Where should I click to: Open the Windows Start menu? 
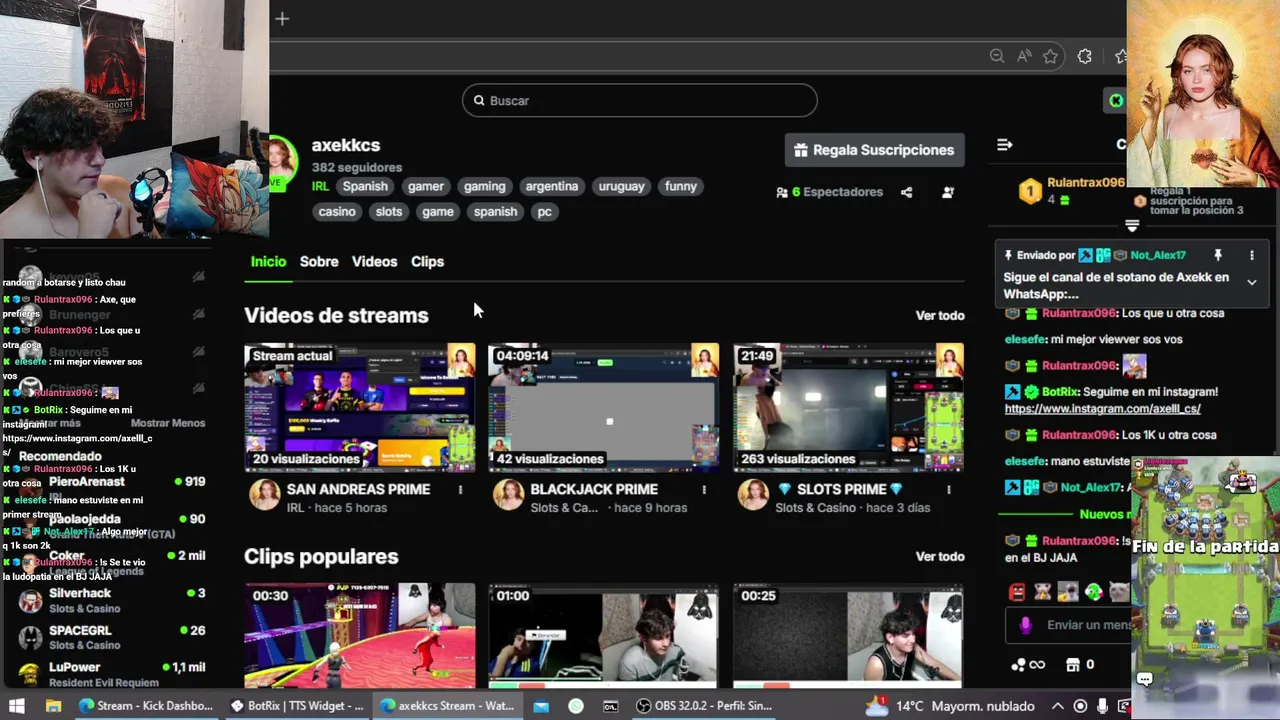click(x=18, y=705)
